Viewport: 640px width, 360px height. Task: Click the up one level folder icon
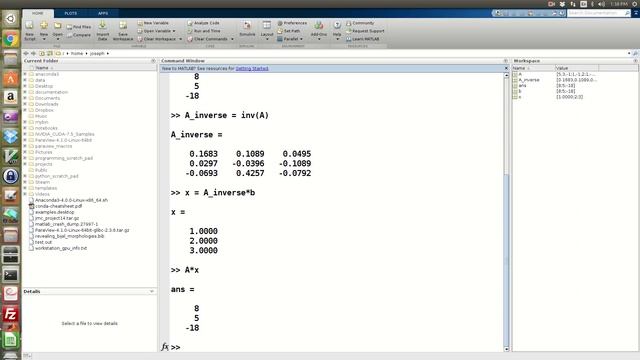42,53
